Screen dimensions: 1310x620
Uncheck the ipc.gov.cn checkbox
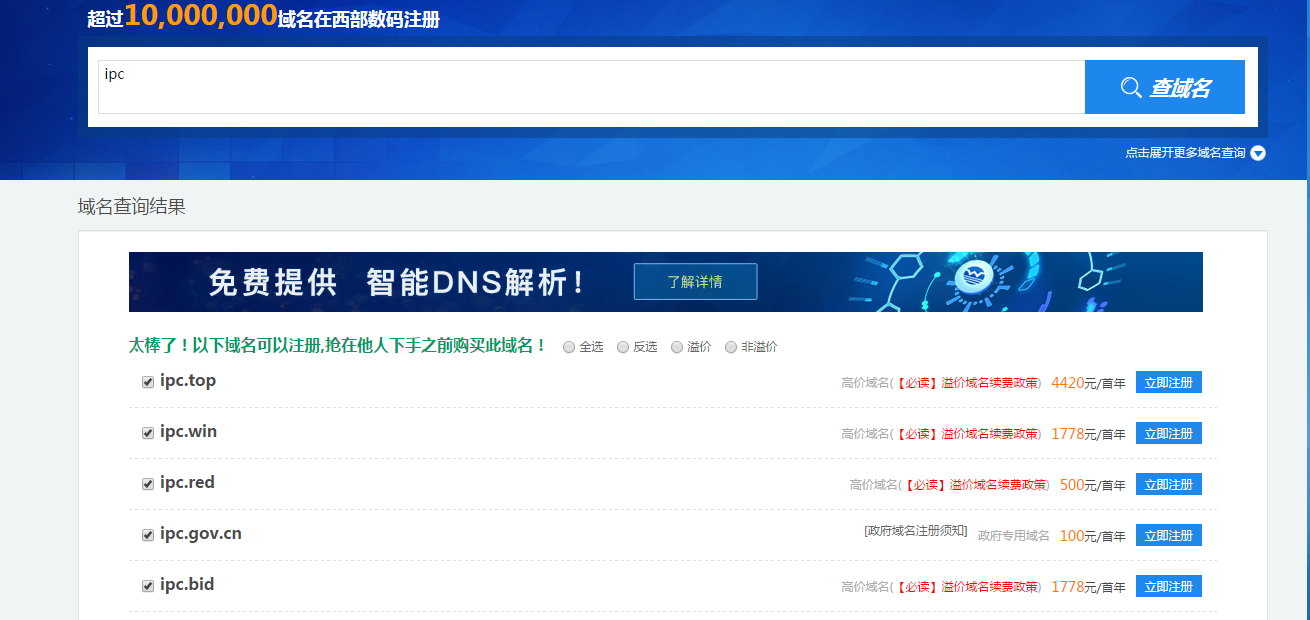click(x=148, y=535)
